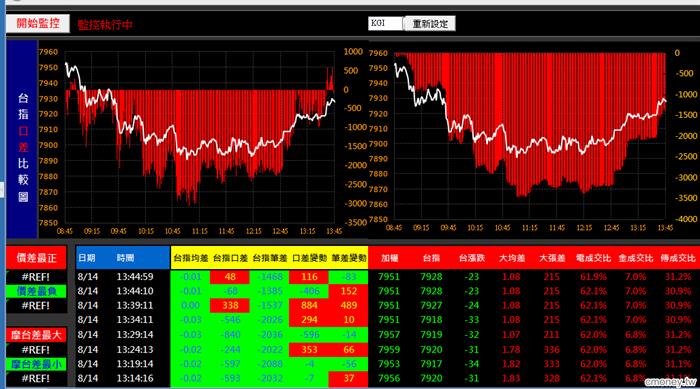Click 台指 value 7918
Screen dimensions: 700x389
point(431,320)
